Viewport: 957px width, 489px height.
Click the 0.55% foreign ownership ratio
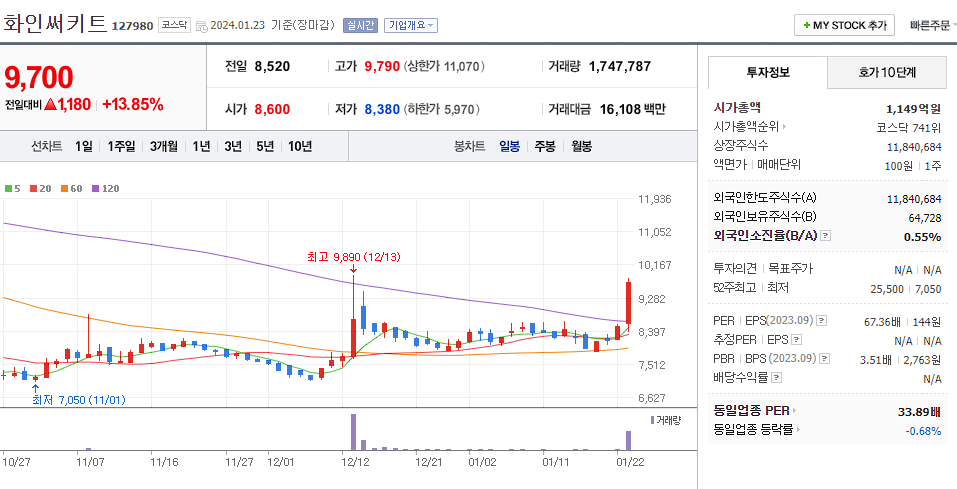tap(923, 237)
